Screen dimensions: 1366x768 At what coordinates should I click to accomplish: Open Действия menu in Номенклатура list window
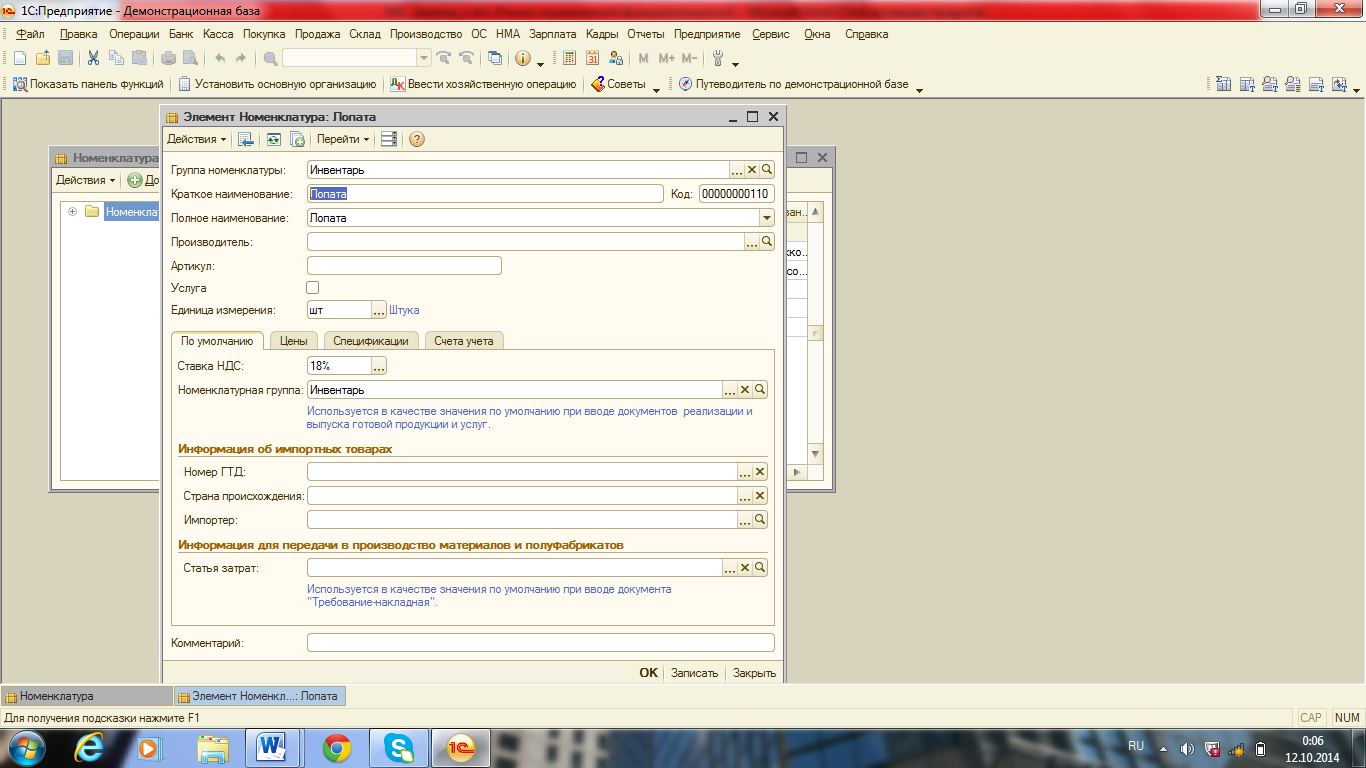click(x=85, y=180)
